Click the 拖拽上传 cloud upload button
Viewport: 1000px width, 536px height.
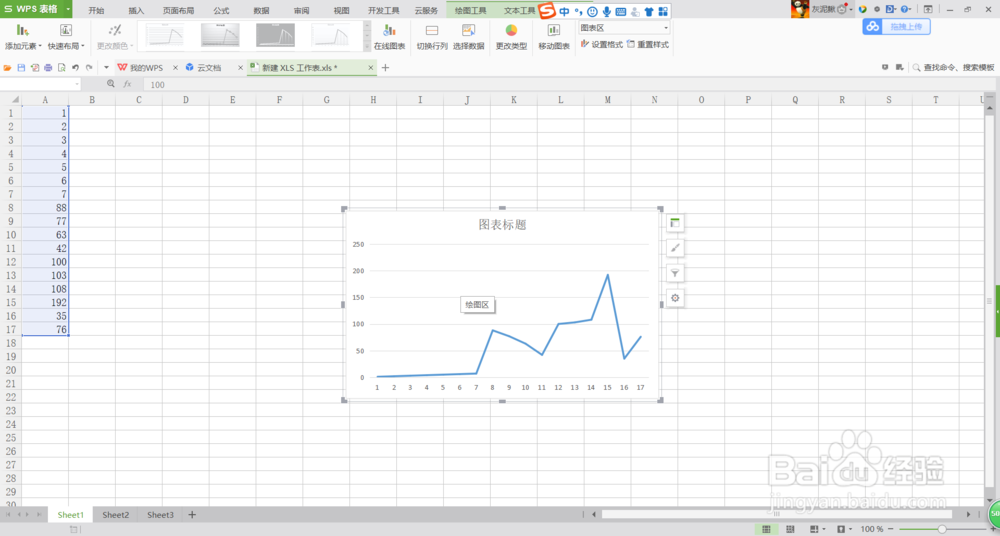(x=896, y=26)
